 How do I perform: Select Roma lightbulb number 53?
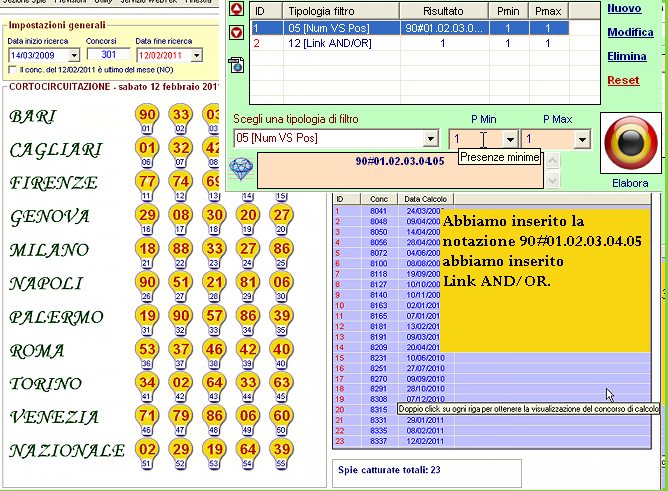coord(147,349)
